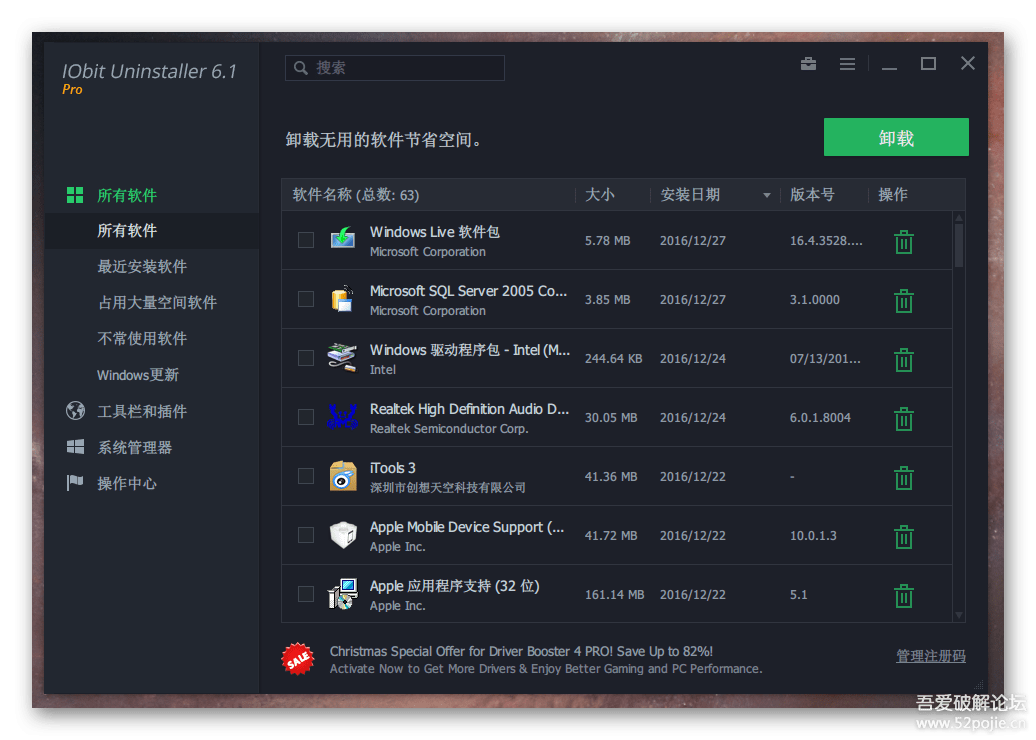Click the Intel driver package icon

point(342,357)
